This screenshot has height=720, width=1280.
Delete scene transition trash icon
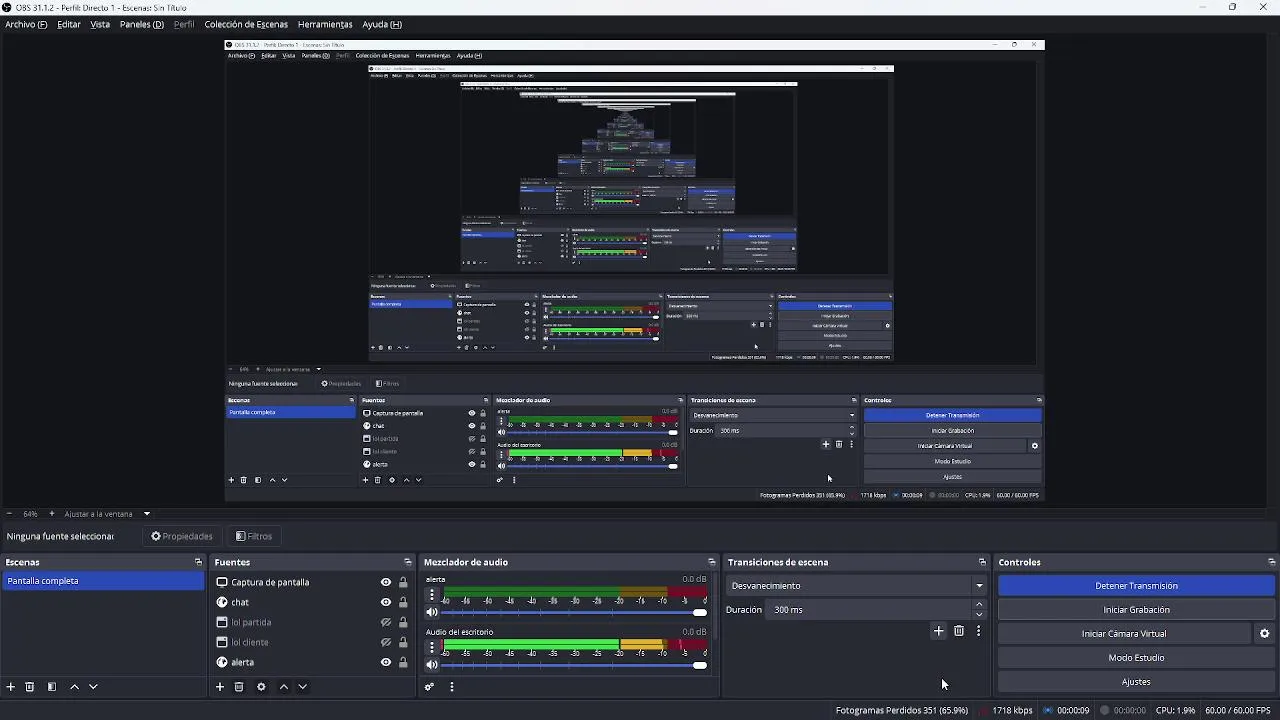coord(959,631)
